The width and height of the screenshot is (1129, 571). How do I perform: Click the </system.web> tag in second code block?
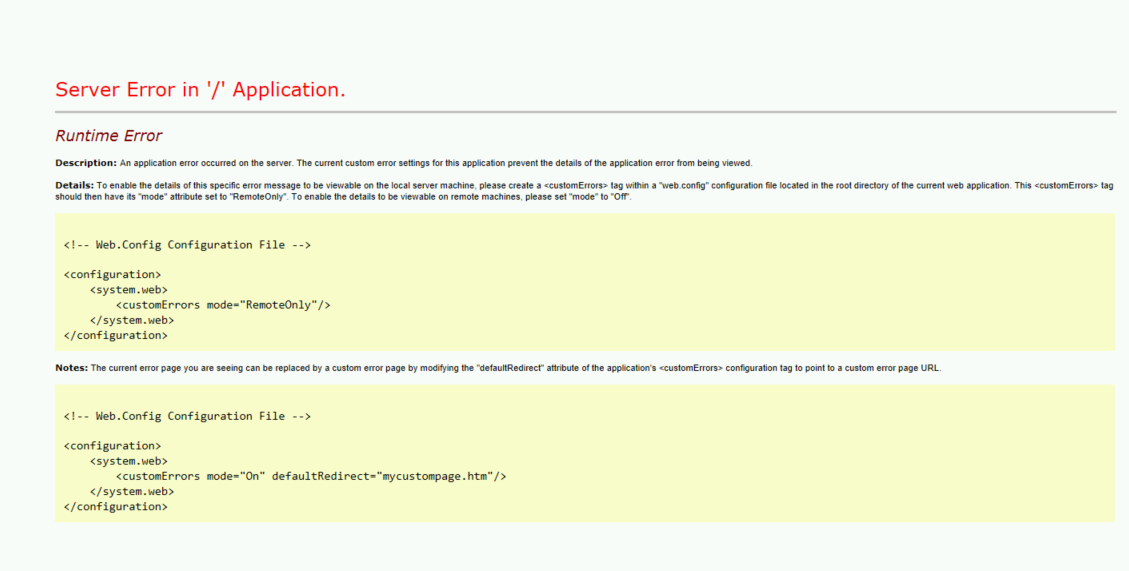click(132, 492)
